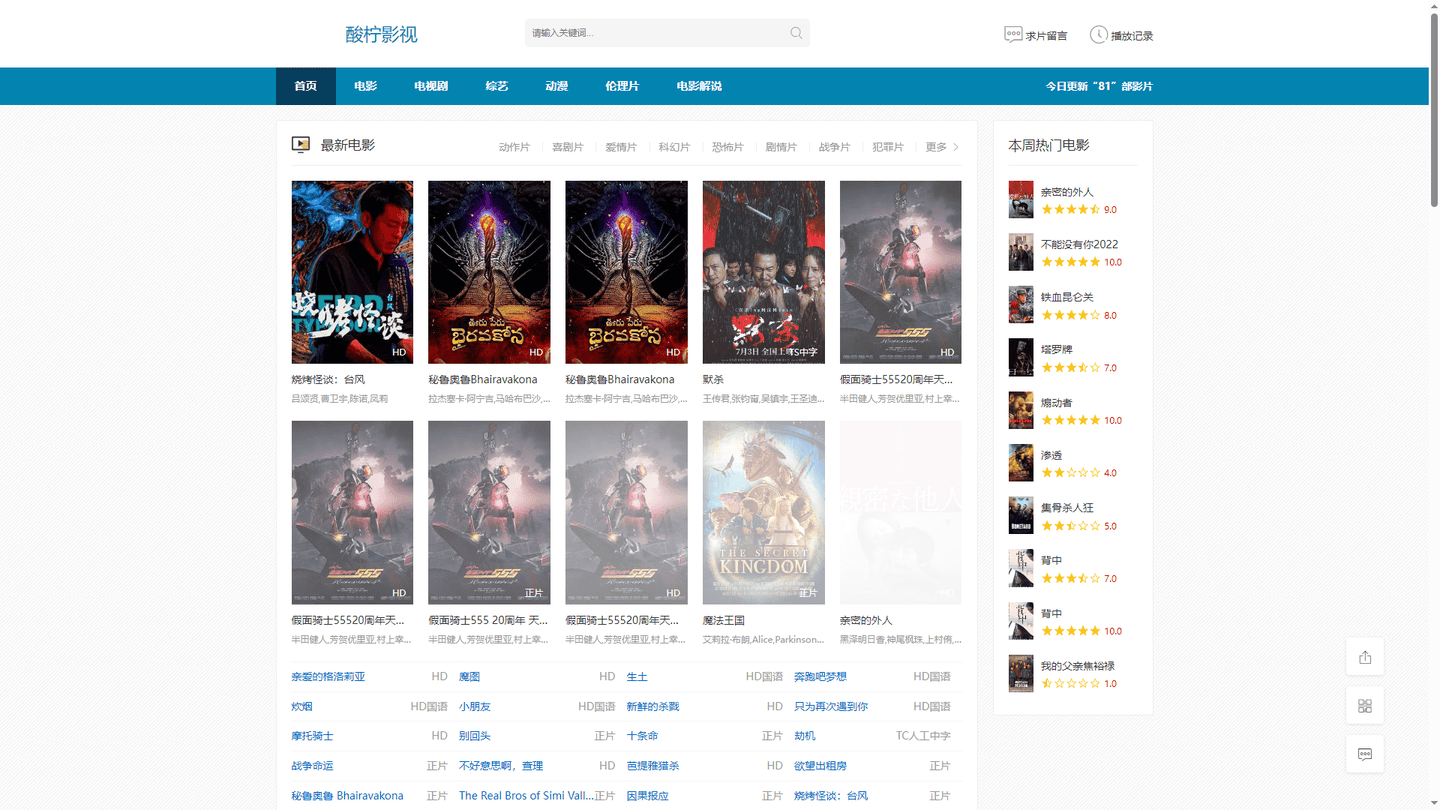Image resolution: width=1440 pixels, height=810 pixels.
Task: Click the 最新电影 section video icon
Action: (x=301, y=145)
